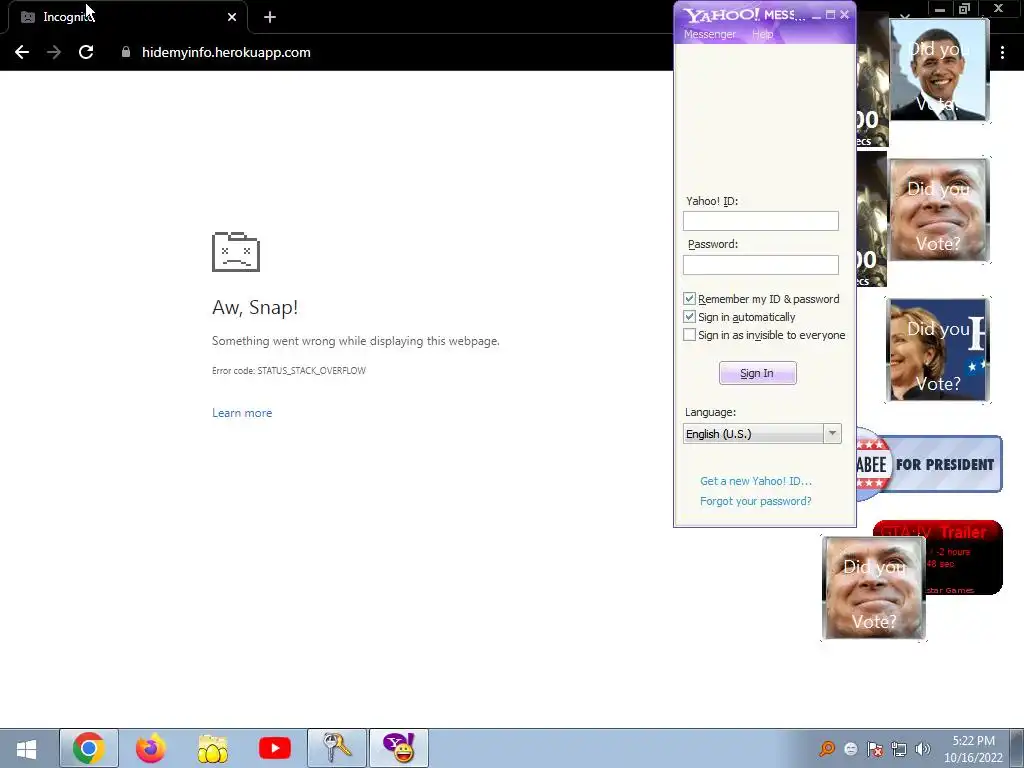This screenshot has width=1024, height=768.
Task: Switch to Yahoo Messenger on taskbar
Action: [x=399, y=748]
